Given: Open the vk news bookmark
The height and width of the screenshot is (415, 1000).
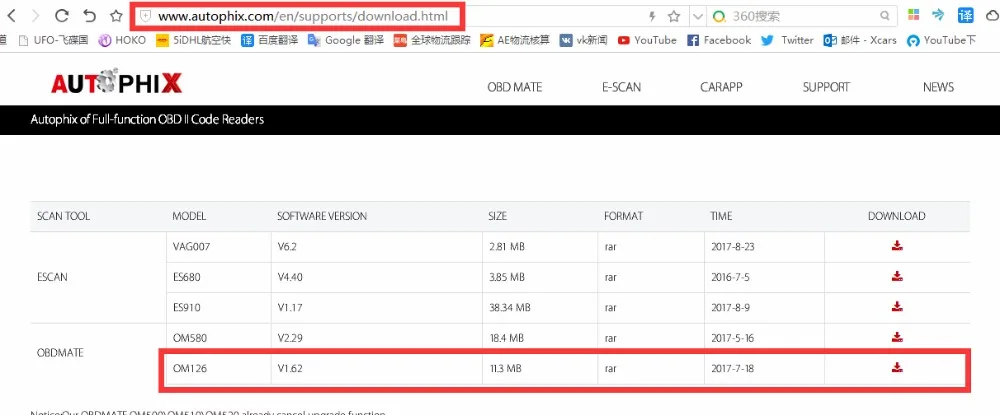Looking at the screenshot, I should tap(583, 40).
